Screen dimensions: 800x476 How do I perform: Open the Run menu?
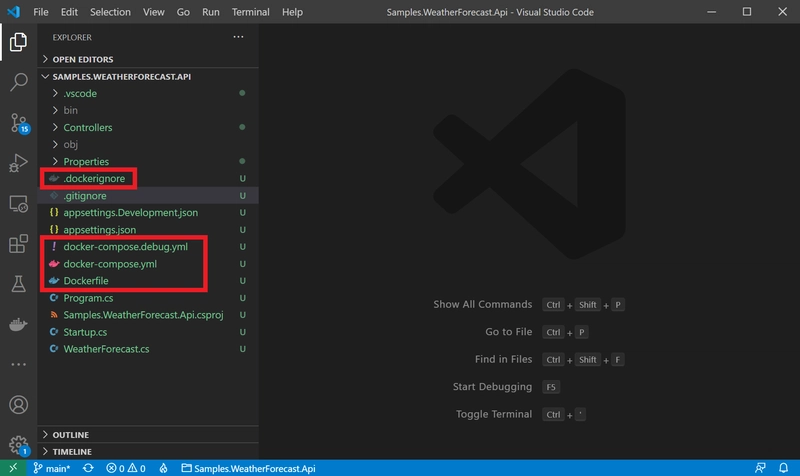pyautogui.click(x=211, y=12)
